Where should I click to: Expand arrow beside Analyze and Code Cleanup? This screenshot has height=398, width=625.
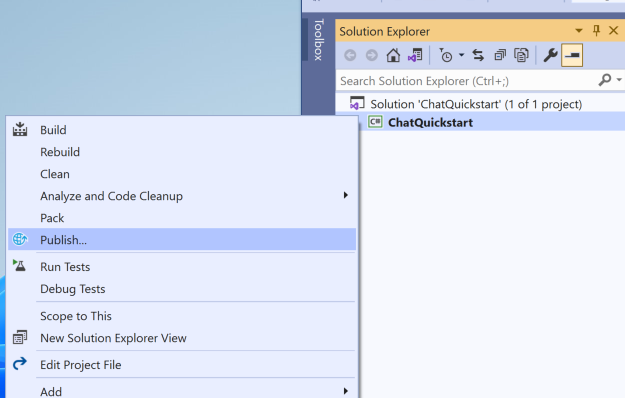(x=346, y=195)
